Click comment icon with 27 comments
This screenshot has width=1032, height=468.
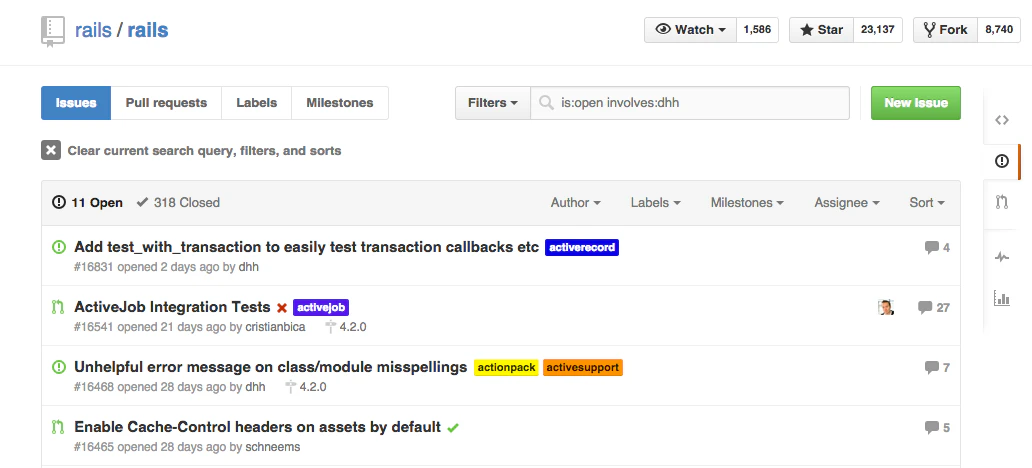click(925, 307)
